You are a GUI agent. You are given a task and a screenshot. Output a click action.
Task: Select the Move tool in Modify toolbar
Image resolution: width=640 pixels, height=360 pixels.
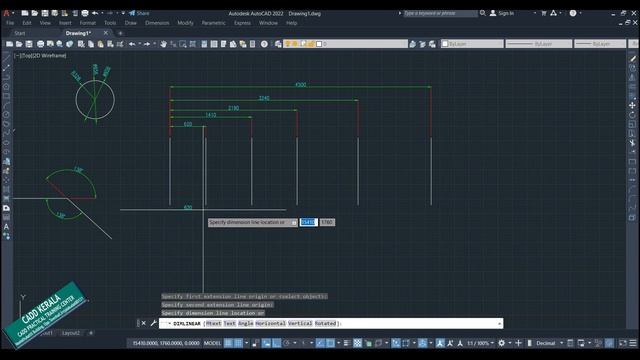coord(632,105)
